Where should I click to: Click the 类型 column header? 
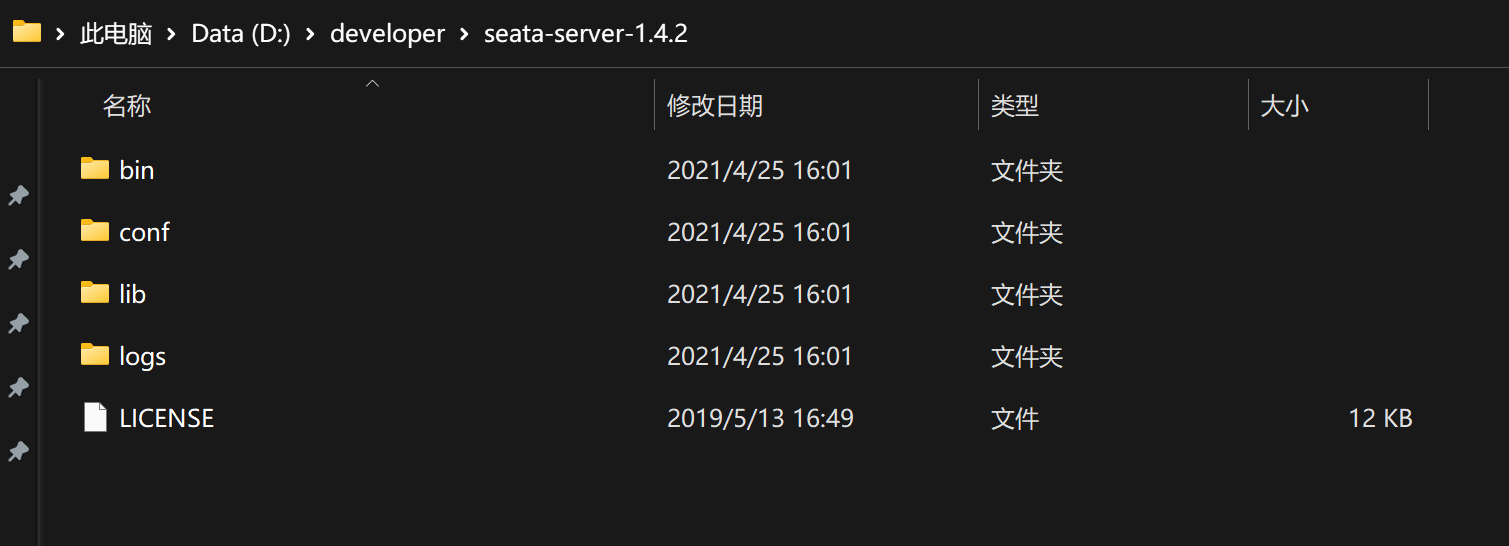coord(1015,106)
